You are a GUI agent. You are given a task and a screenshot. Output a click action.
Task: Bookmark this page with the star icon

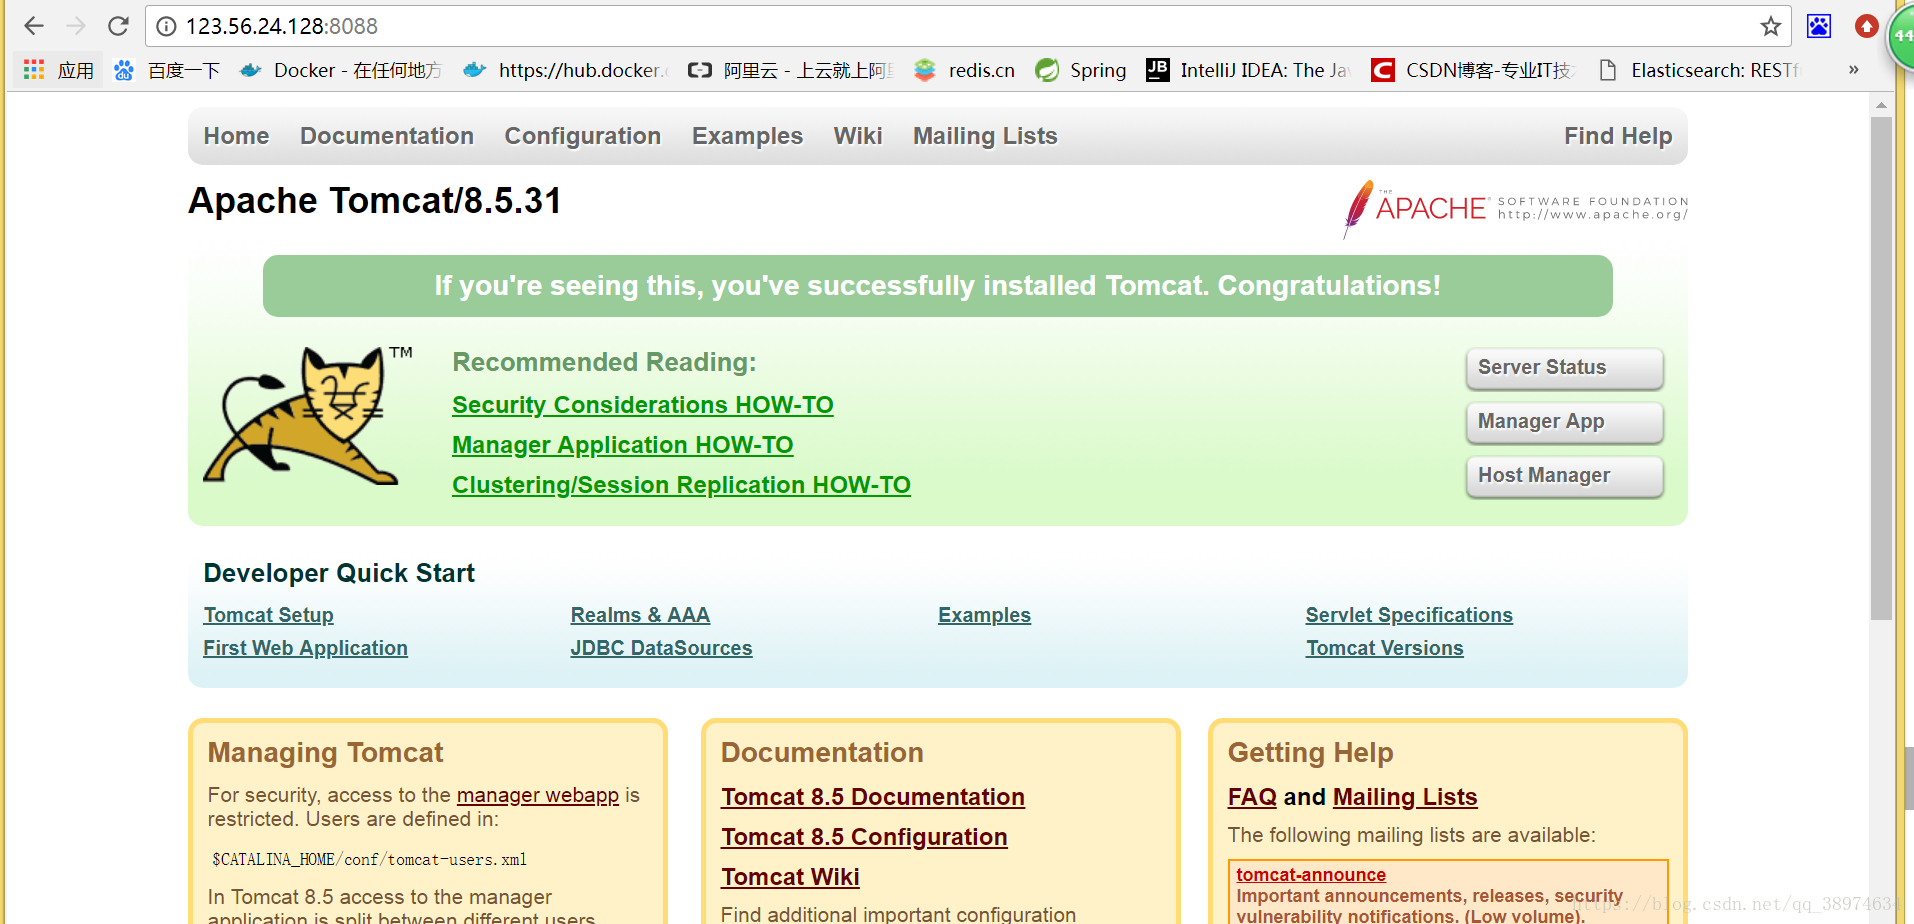1771,26
